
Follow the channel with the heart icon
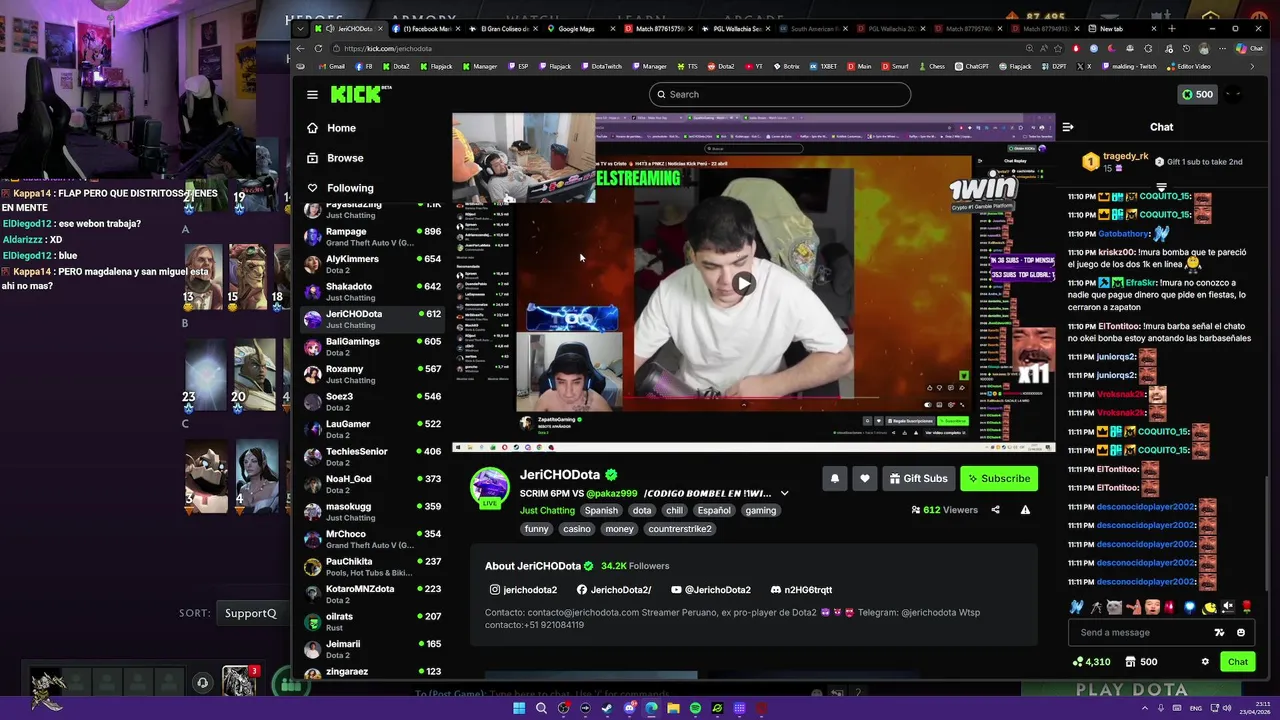point(865,479)
